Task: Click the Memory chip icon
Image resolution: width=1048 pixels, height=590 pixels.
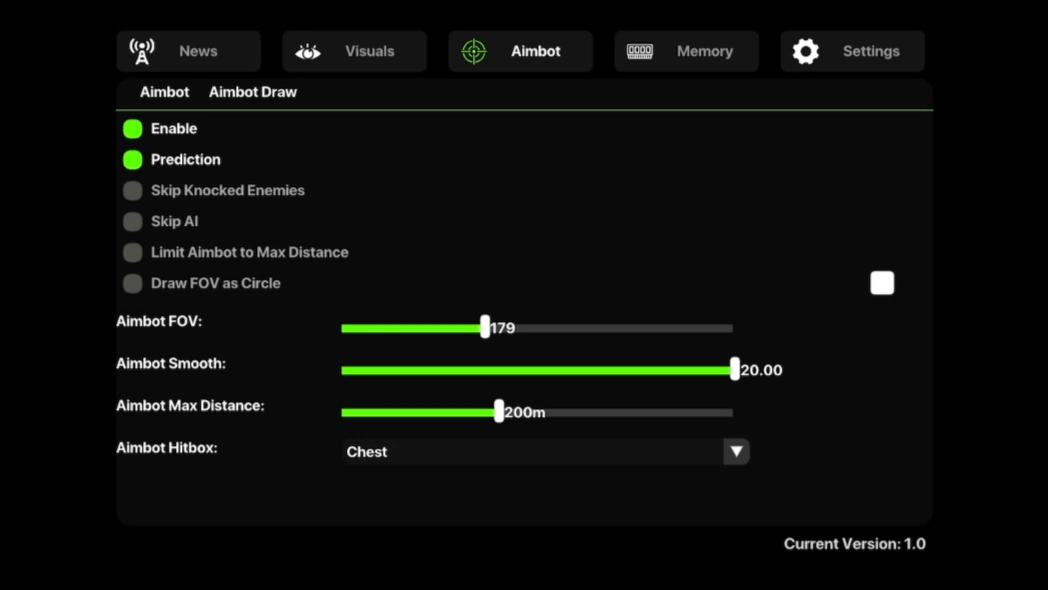Action: (x=640, y=51)
